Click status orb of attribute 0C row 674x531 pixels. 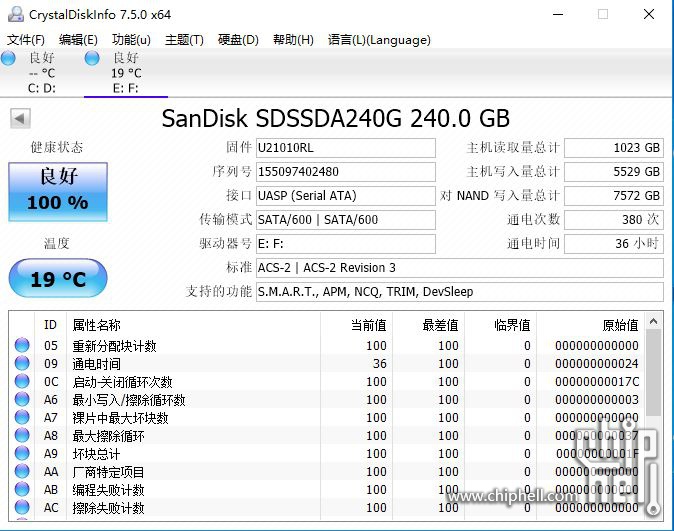click(22, 381)
